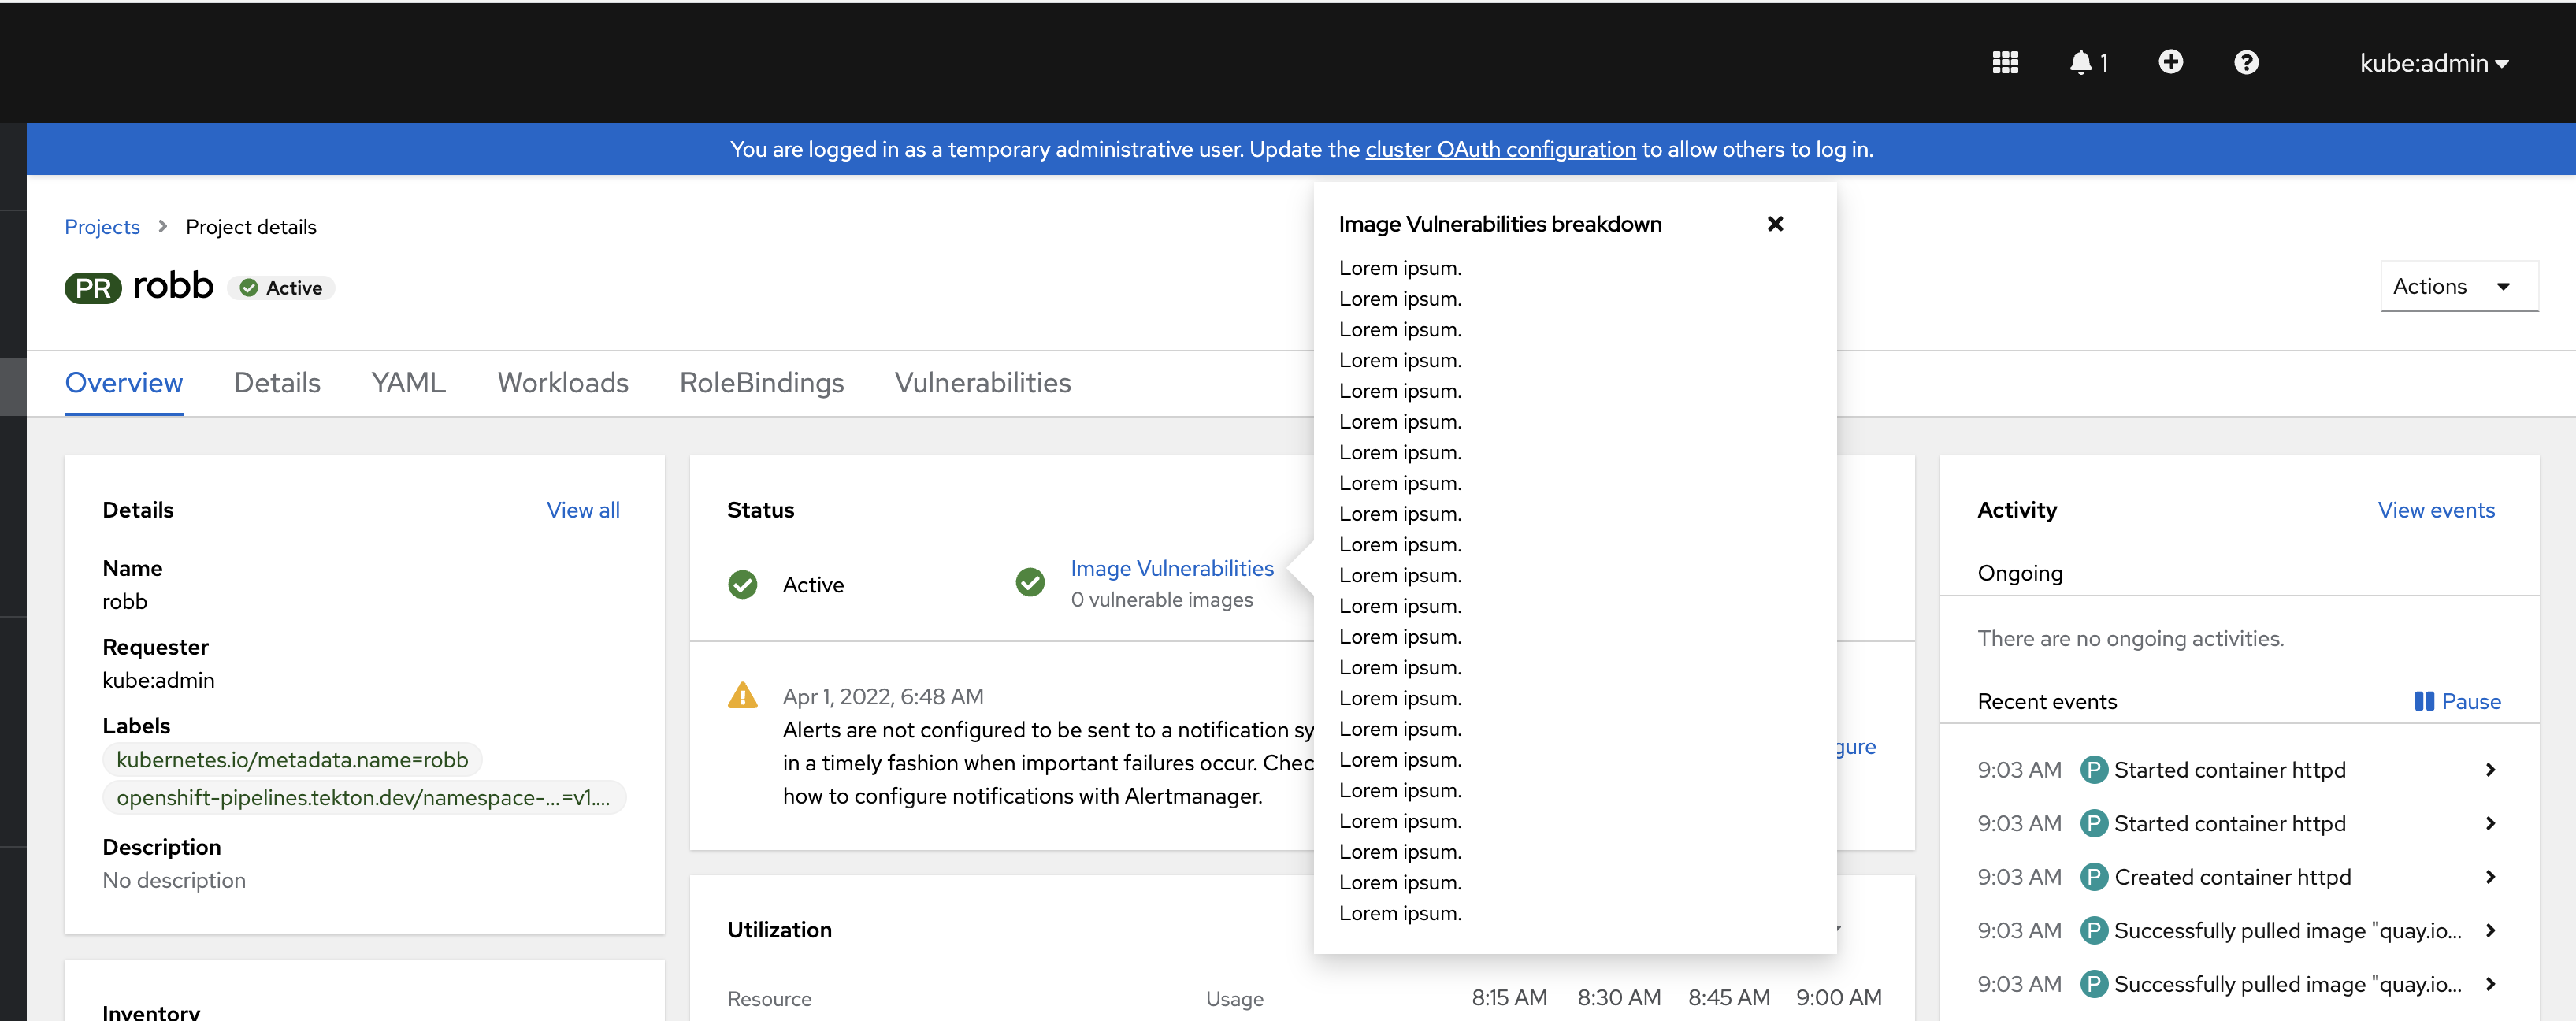Switch to the Vulnerabilities tab
Image resolution: width=2576 pixels, height=1021 pixels.
click(x=982, y=383)
